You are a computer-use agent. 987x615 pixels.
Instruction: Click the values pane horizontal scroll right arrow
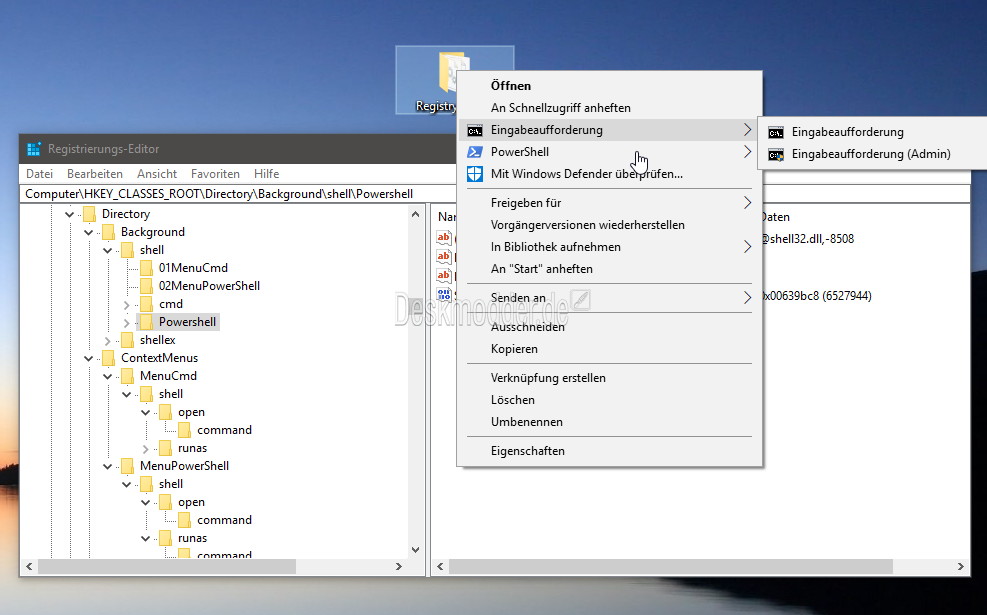pos(961,567)
